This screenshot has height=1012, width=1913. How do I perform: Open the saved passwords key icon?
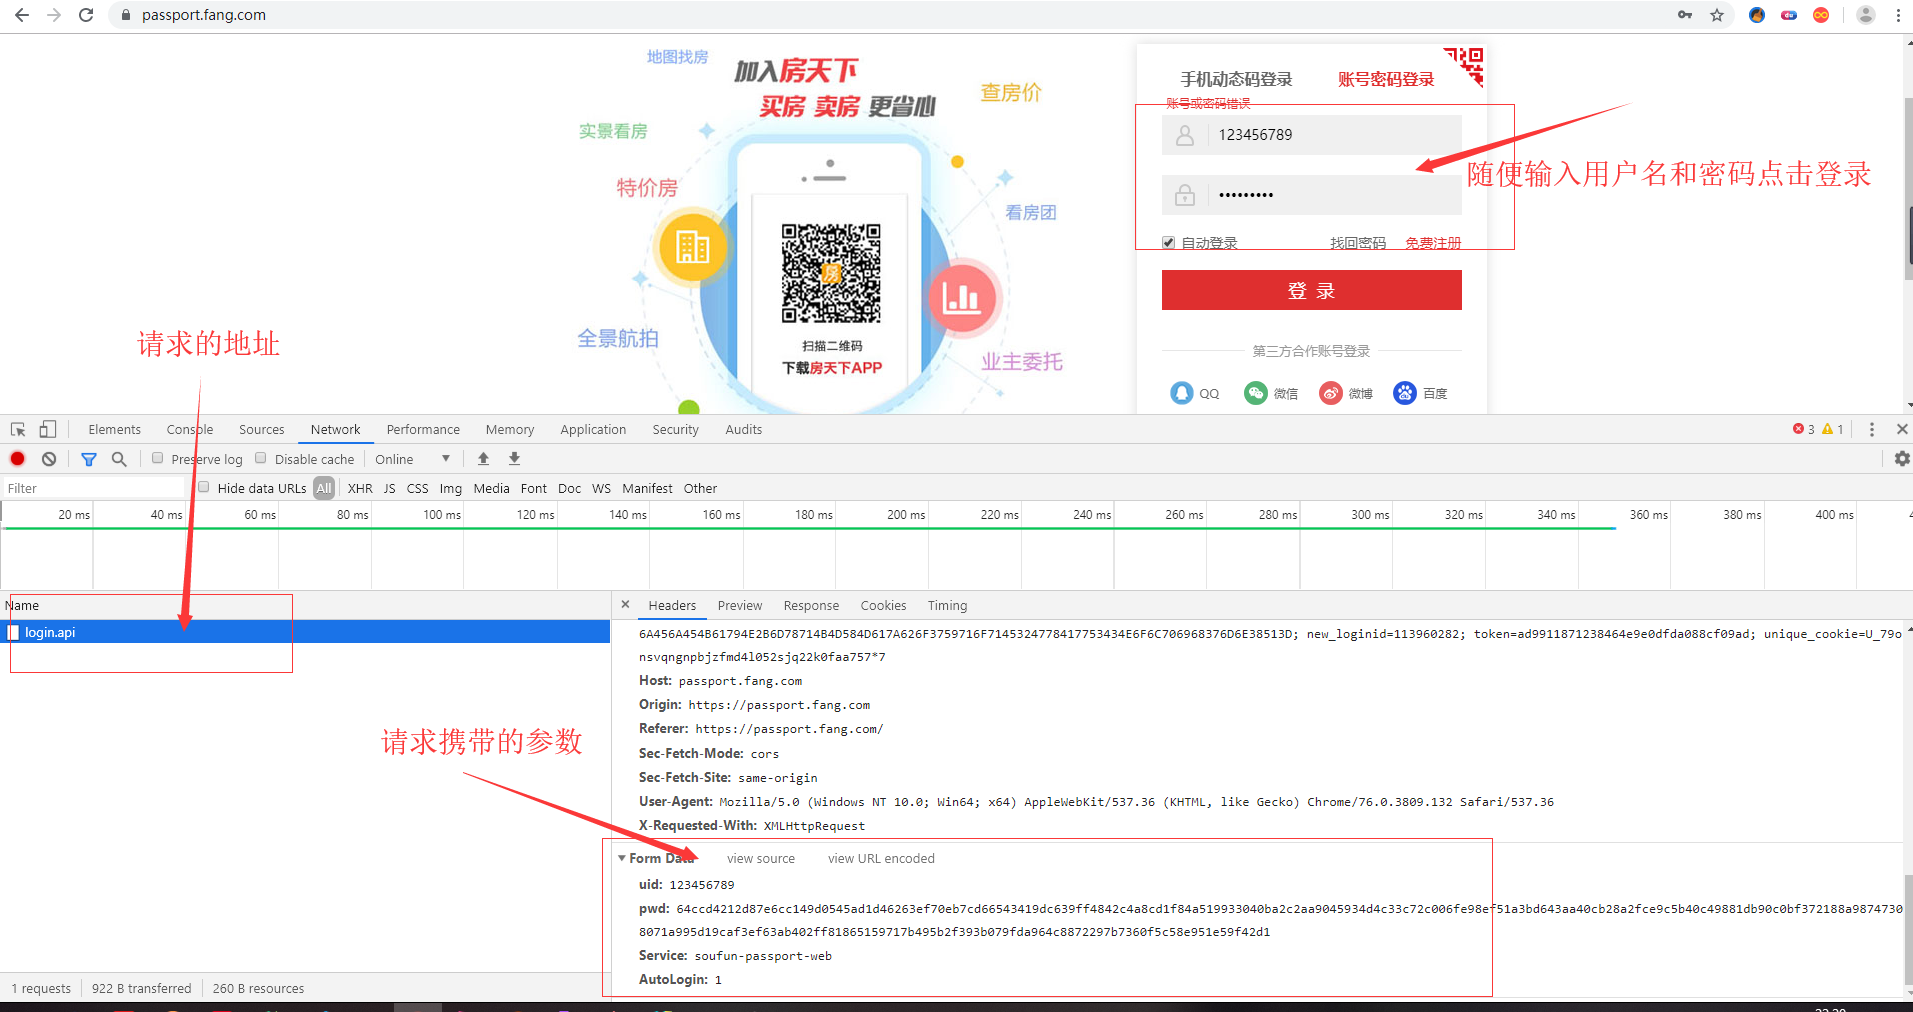(x=1685, y=15)
